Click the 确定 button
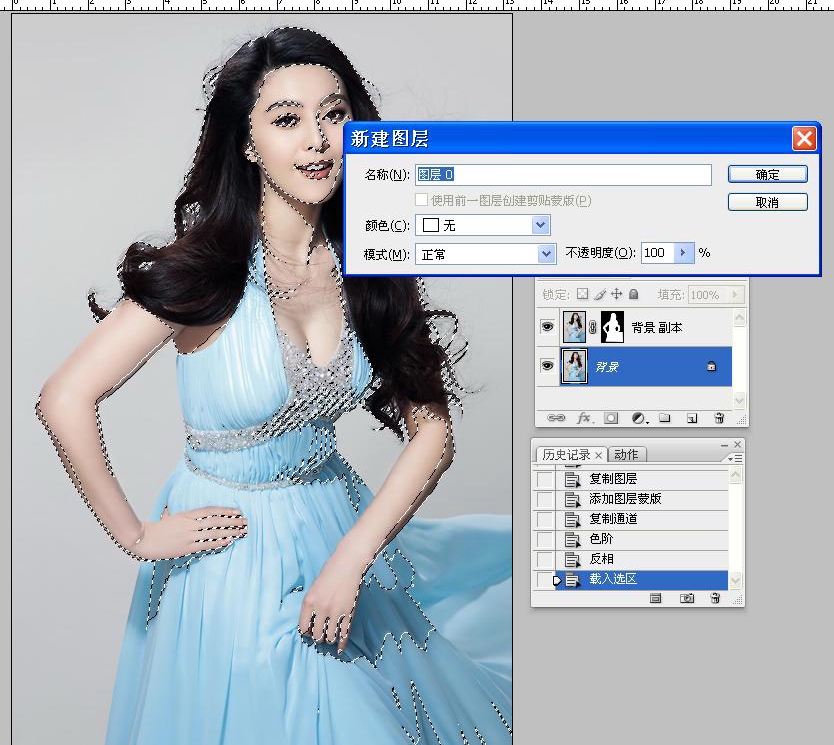 click(767, 174)
